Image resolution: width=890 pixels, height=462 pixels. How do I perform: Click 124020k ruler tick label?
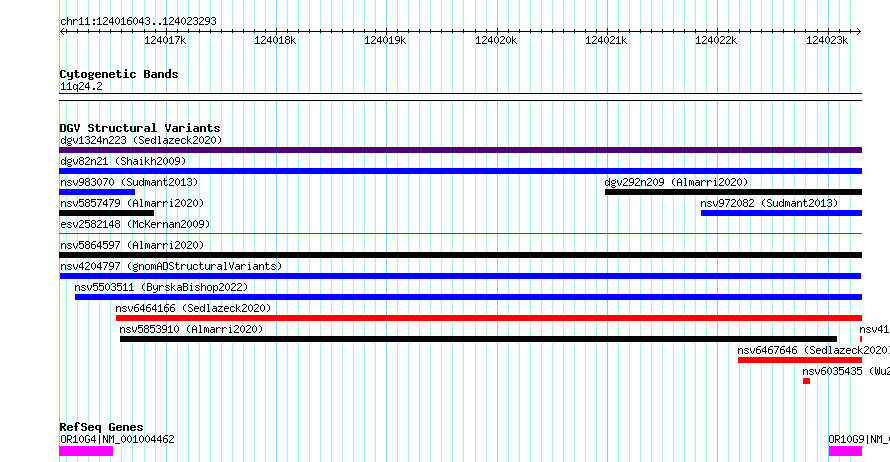pos(496,40)
